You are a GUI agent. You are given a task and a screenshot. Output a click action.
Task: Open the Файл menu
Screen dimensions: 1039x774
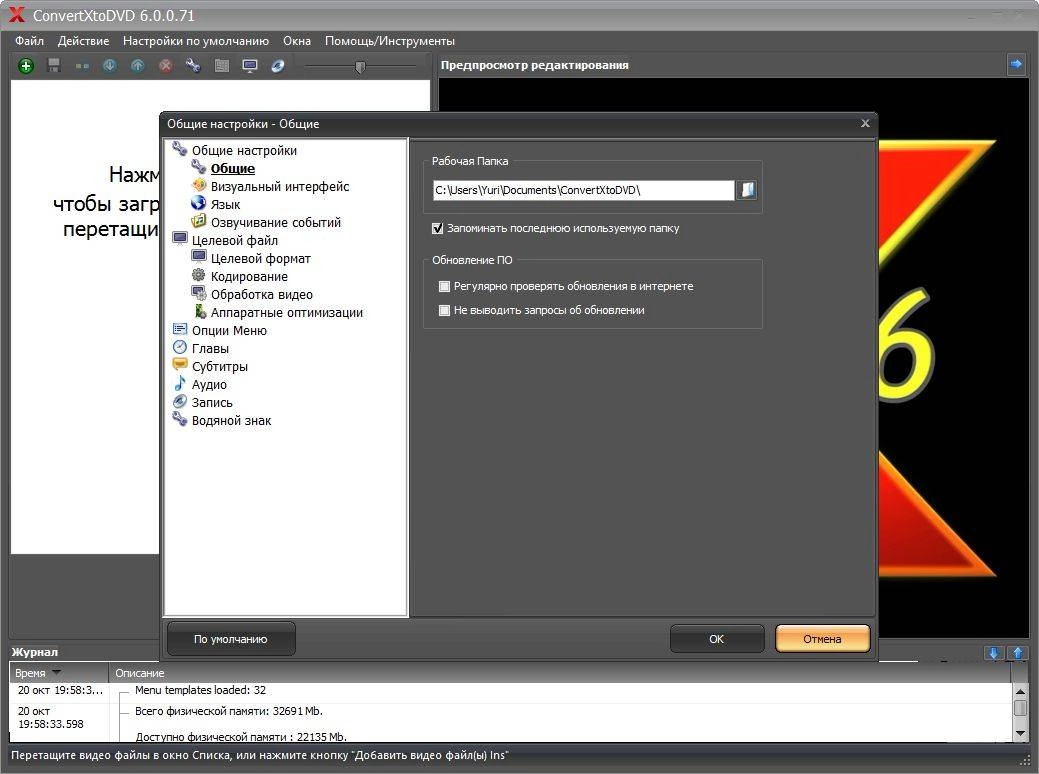[29, 40]
